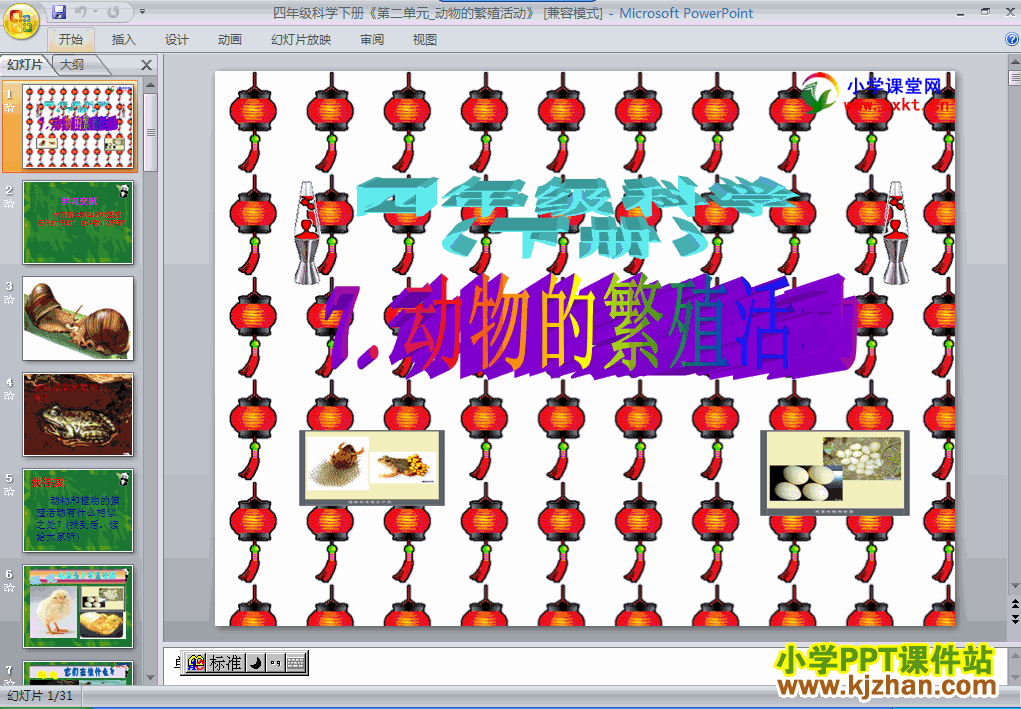Click the IME input method logo icon
This screenshot has width=1021, height=709.
click(x=195, y=663)
